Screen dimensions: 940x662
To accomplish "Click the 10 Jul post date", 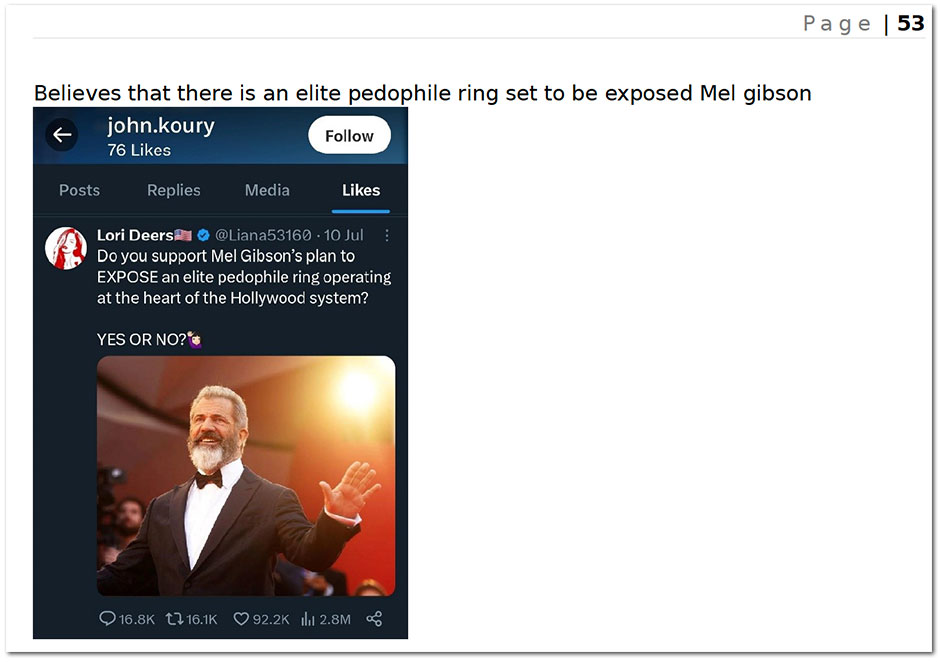I will [x=344, y=235].
